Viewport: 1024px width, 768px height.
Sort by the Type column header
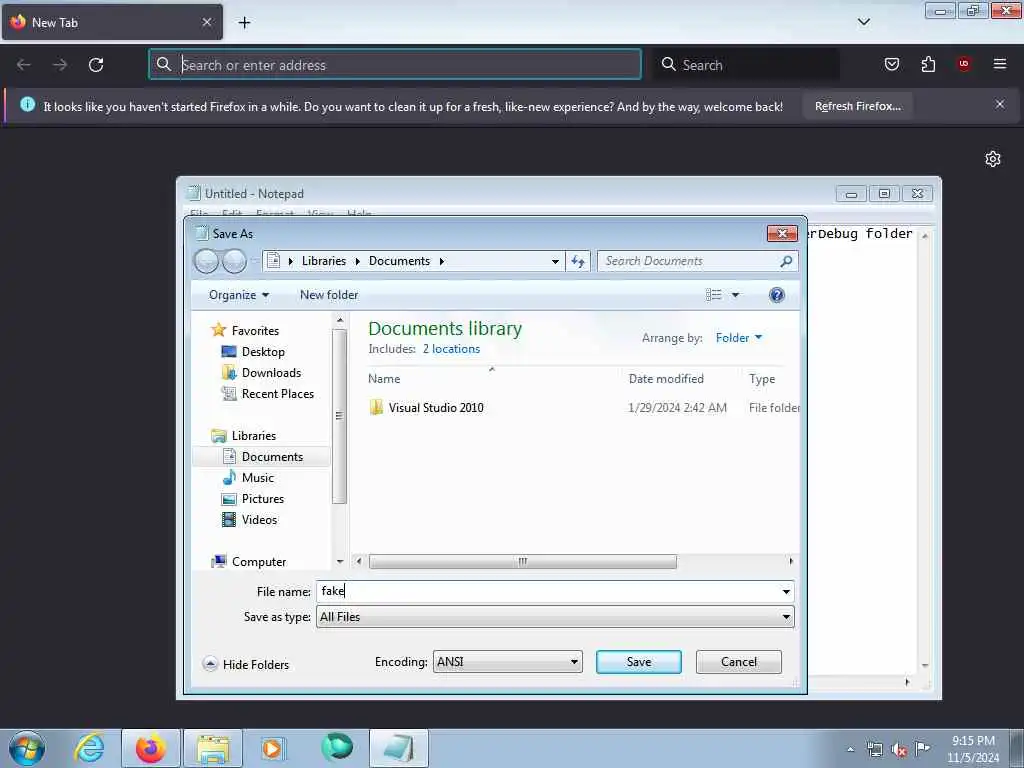point(762,379)
